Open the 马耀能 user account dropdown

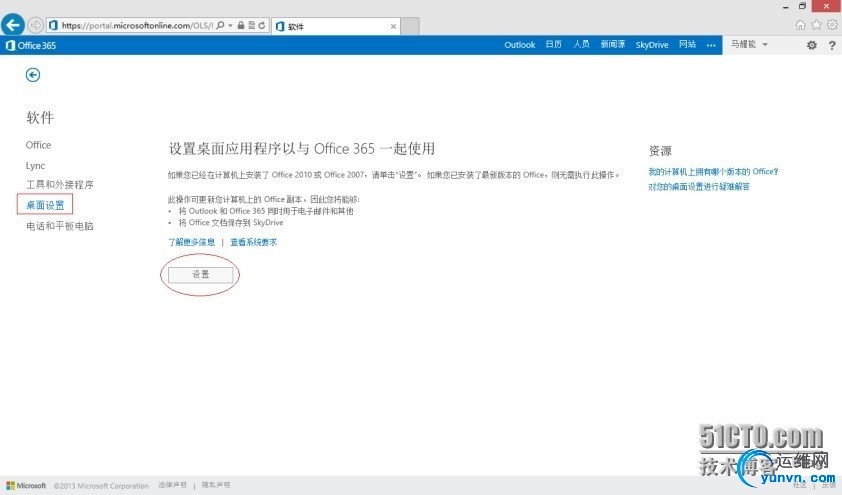749,44
